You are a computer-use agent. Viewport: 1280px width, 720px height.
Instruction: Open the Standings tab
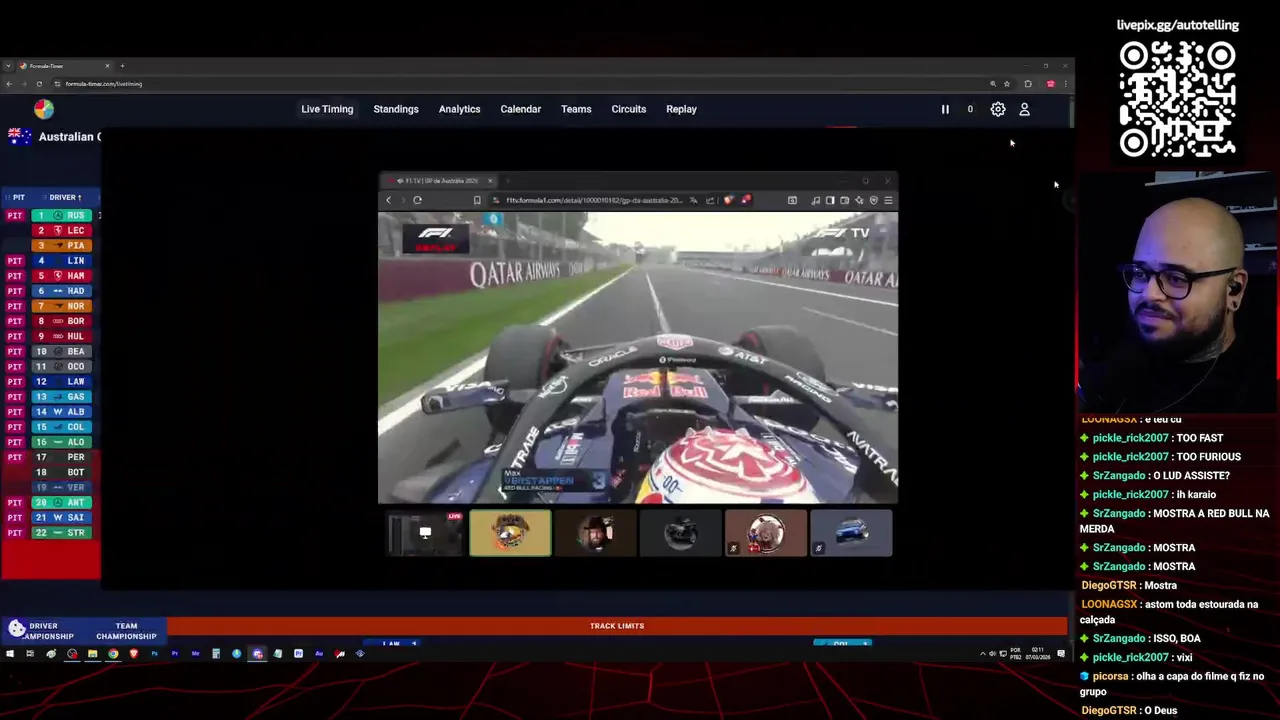pyautogui.click(x=396, y=109)
